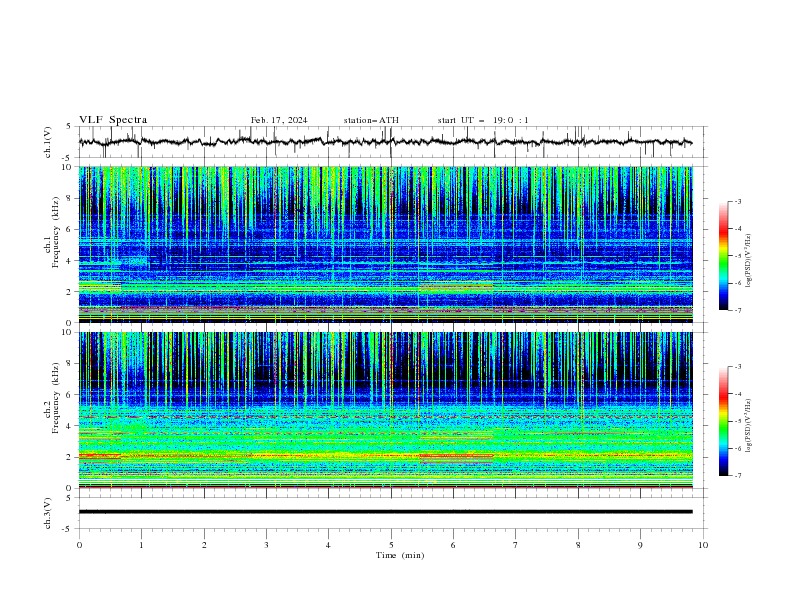Screen dimensions: 792x612
Task: Click the '2' kHz tick on ch.1 frequency axis
Action: pos(70,291)
